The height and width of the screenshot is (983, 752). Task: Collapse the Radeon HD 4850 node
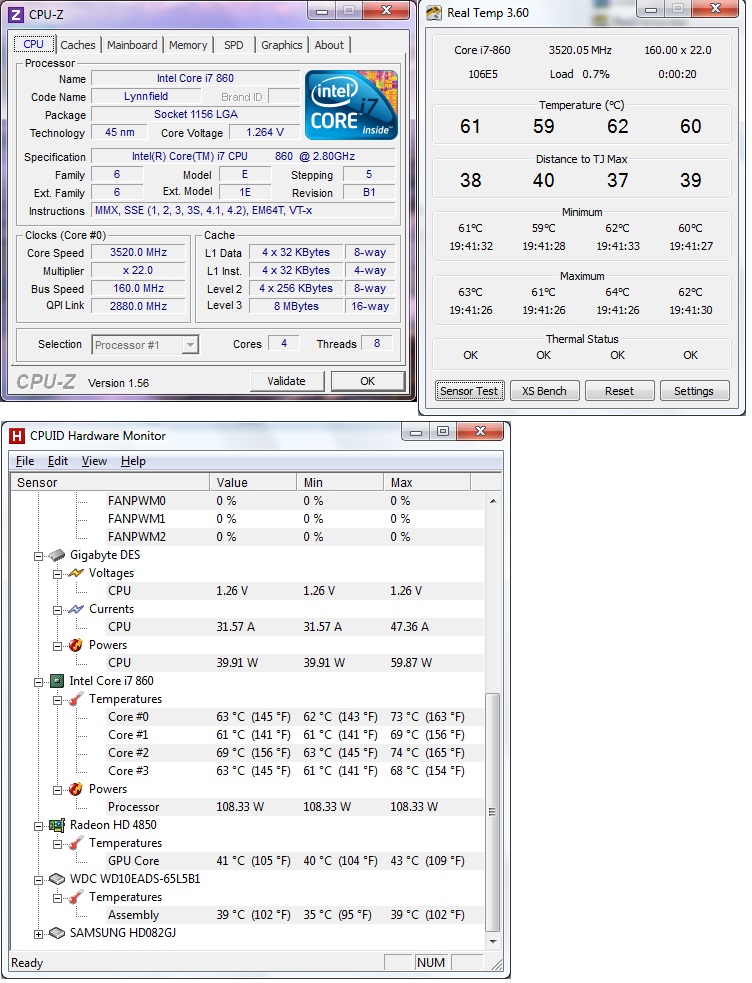click(x=39, y=826)
